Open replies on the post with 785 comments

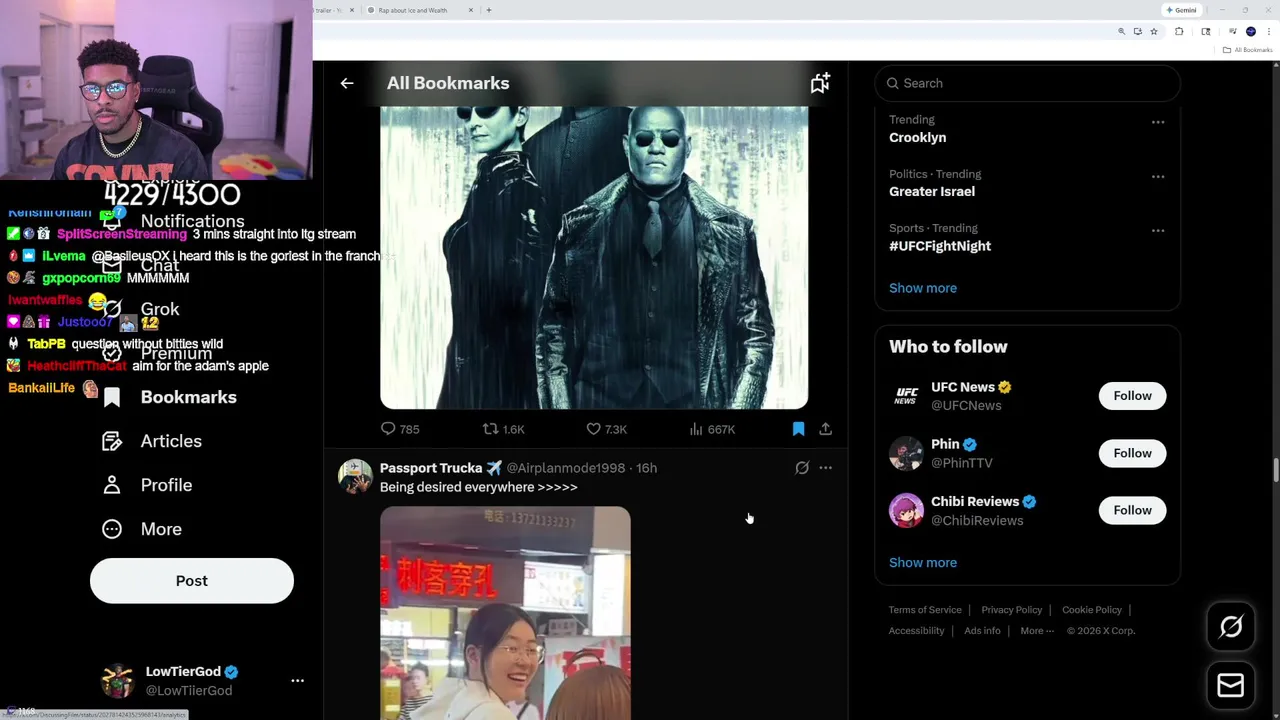click(x=399, y=429)
